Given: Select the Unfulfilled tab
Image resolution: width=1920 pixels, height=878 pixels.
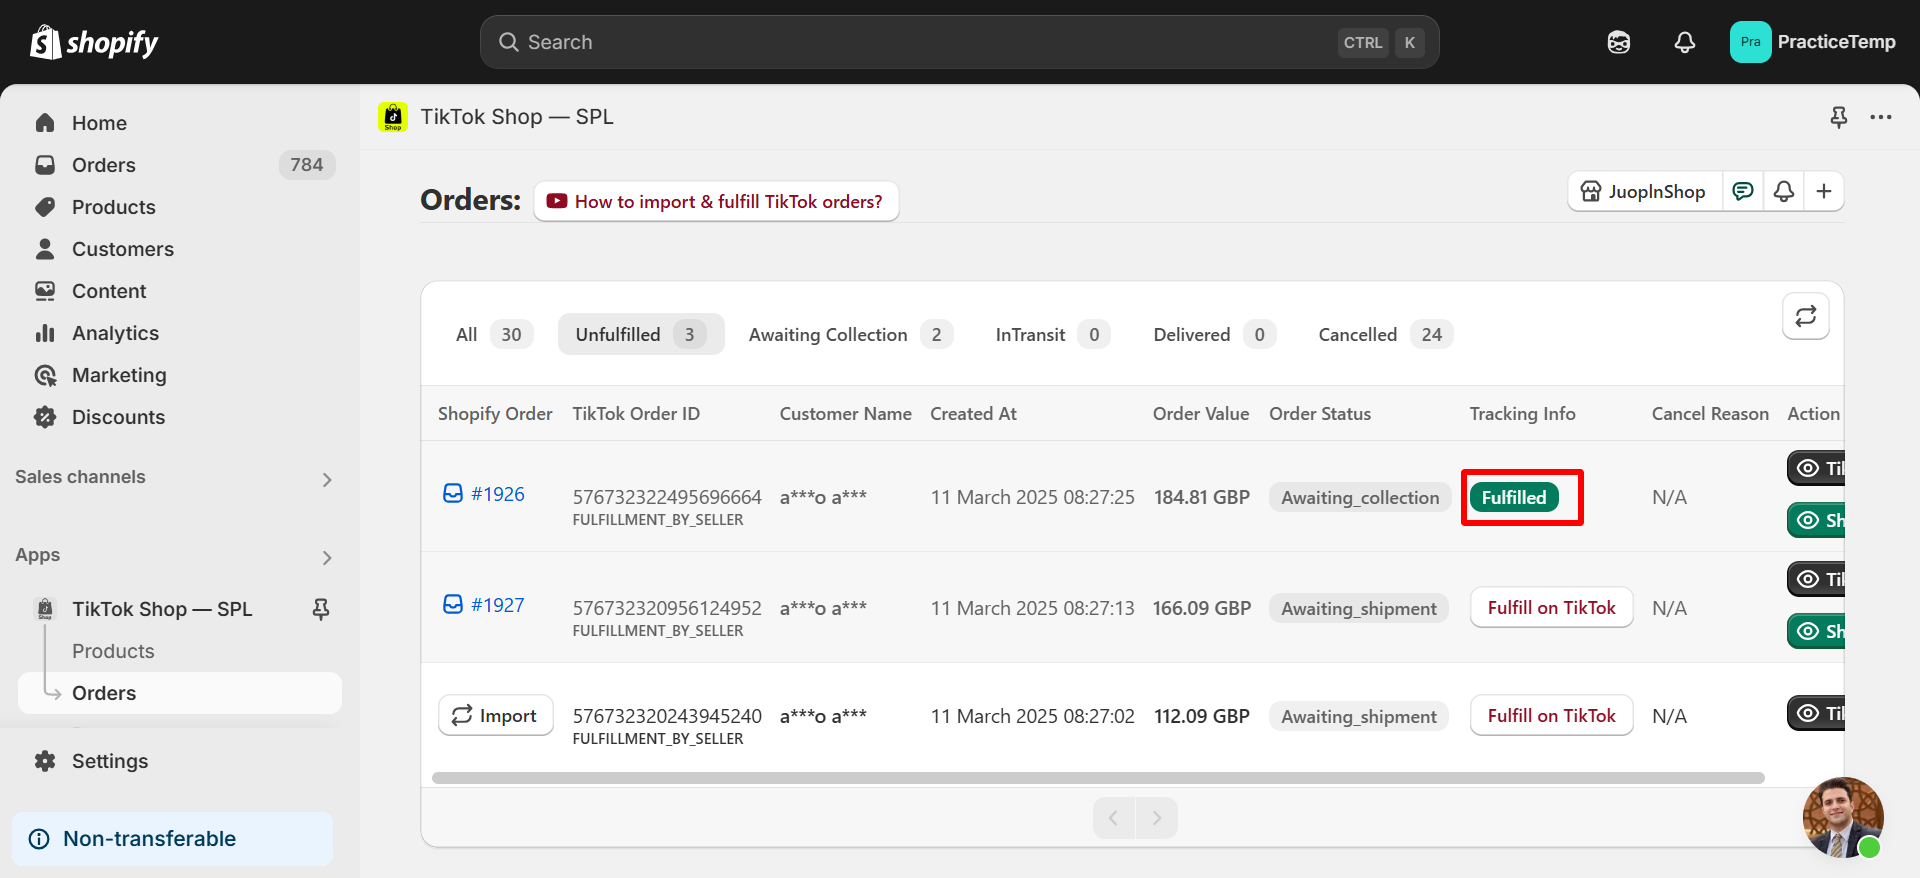Looking at the screenshot, I should [x=641, y=335].
